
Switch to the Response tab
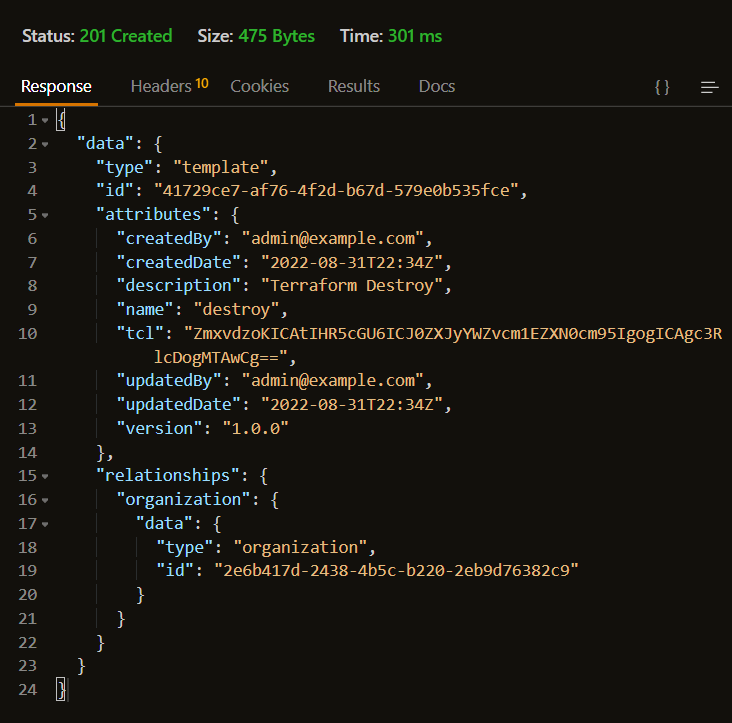tap(56, 86)
